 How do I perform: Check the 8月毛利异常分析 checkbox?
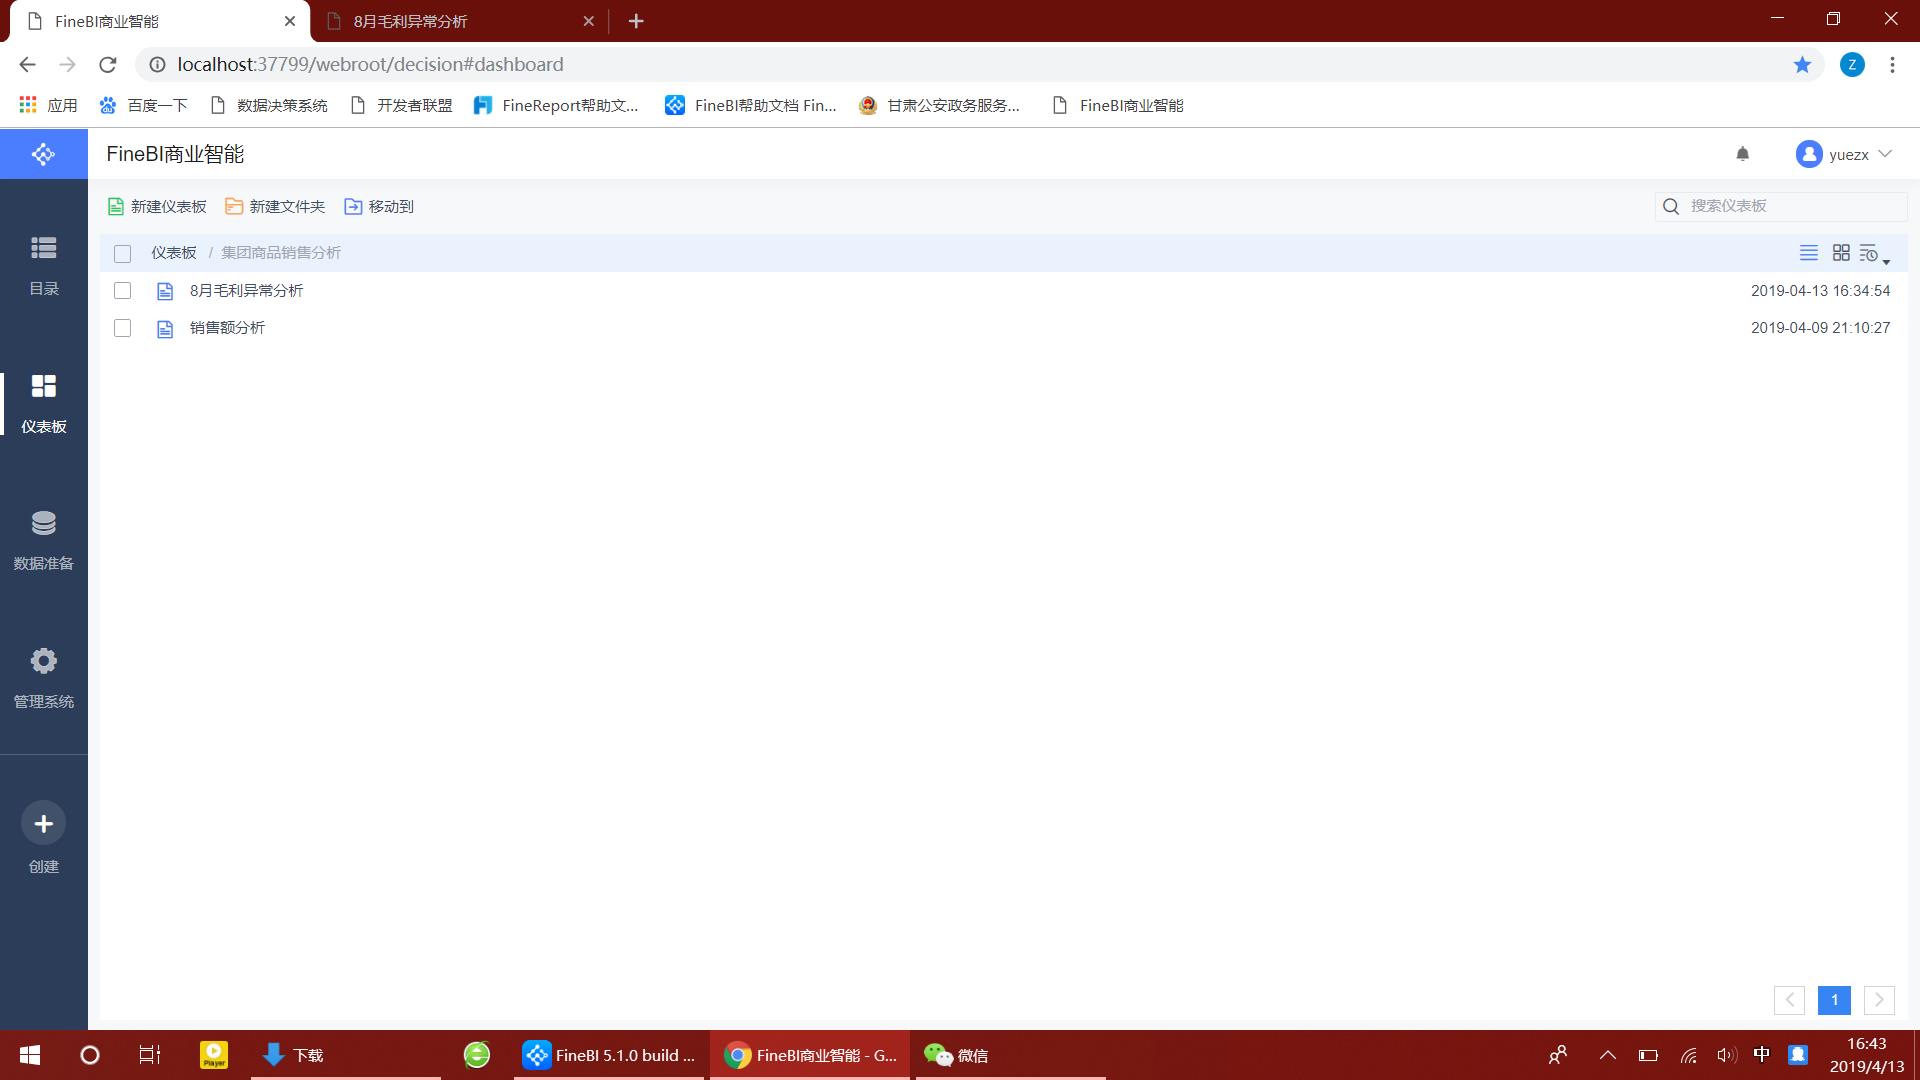point(122,290)
